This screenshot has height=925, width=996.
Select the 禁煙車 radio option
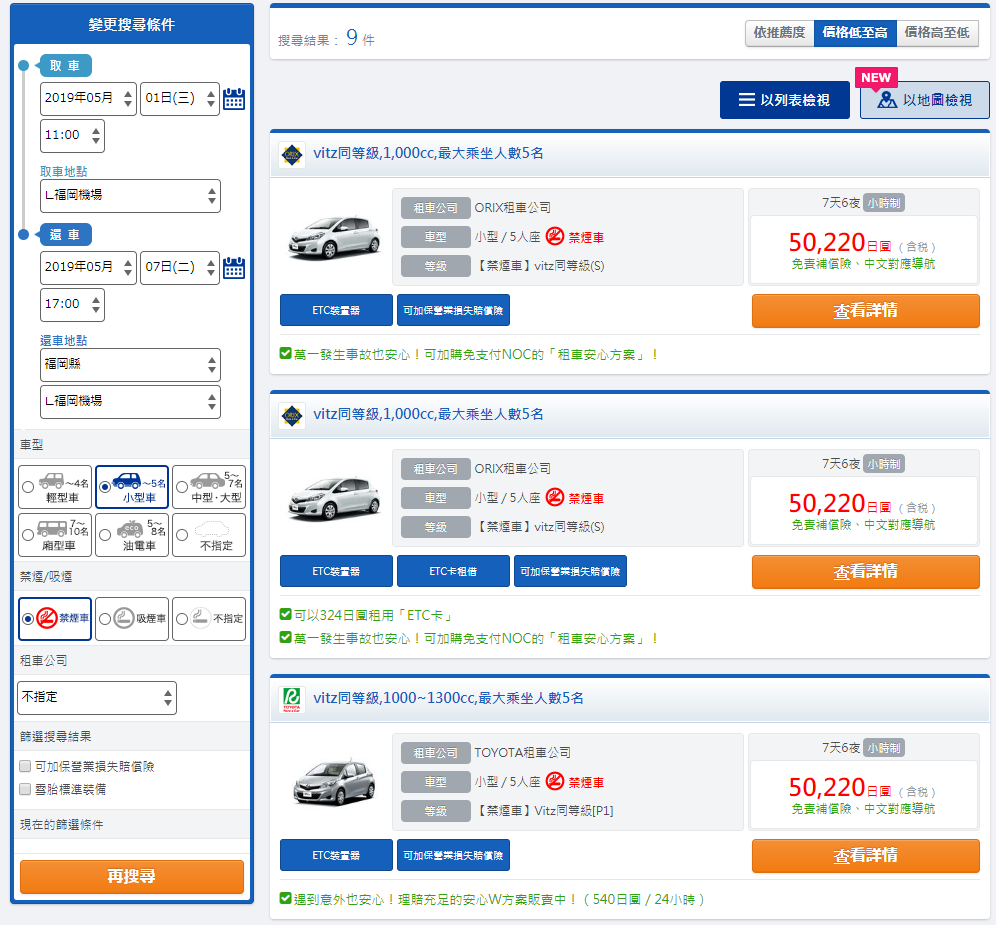point(28,619)
